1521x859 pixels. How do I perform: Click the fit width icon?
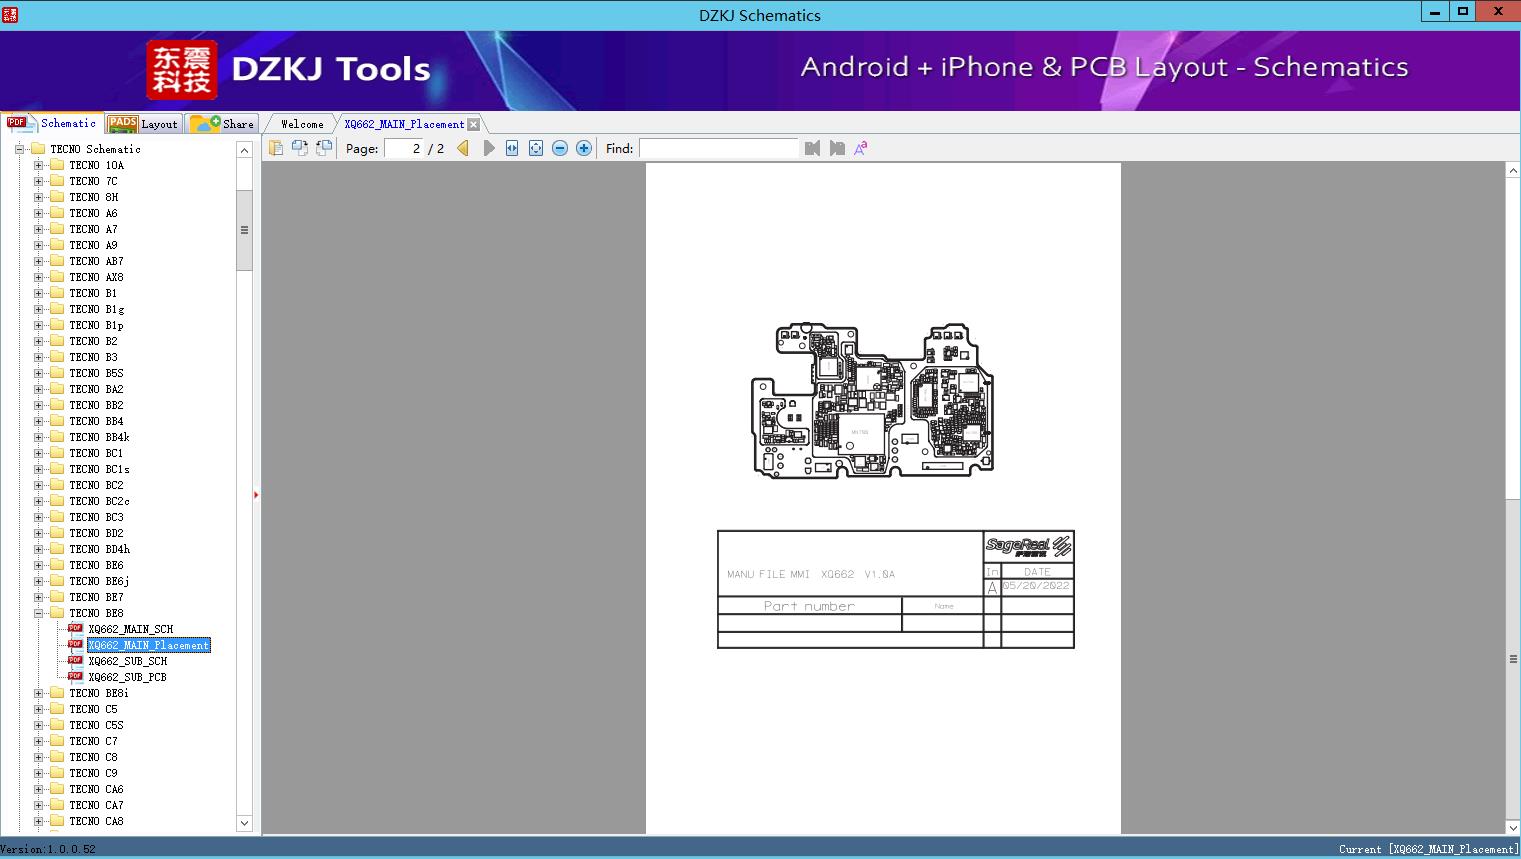click(512, 148)
